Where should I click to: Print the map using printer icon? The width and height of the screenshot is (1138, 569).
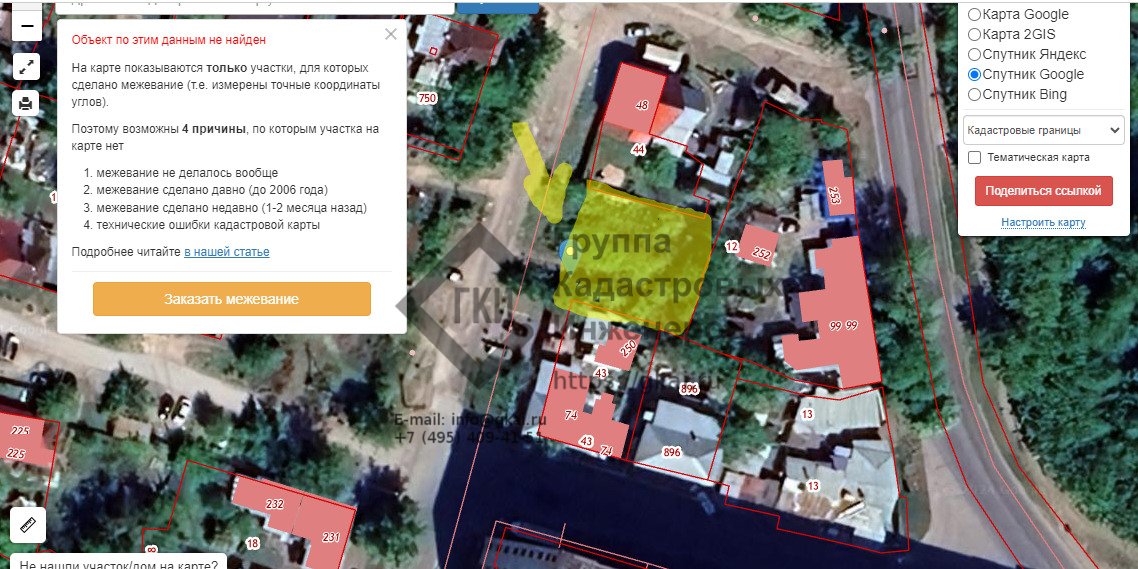[x=26, y=103]
